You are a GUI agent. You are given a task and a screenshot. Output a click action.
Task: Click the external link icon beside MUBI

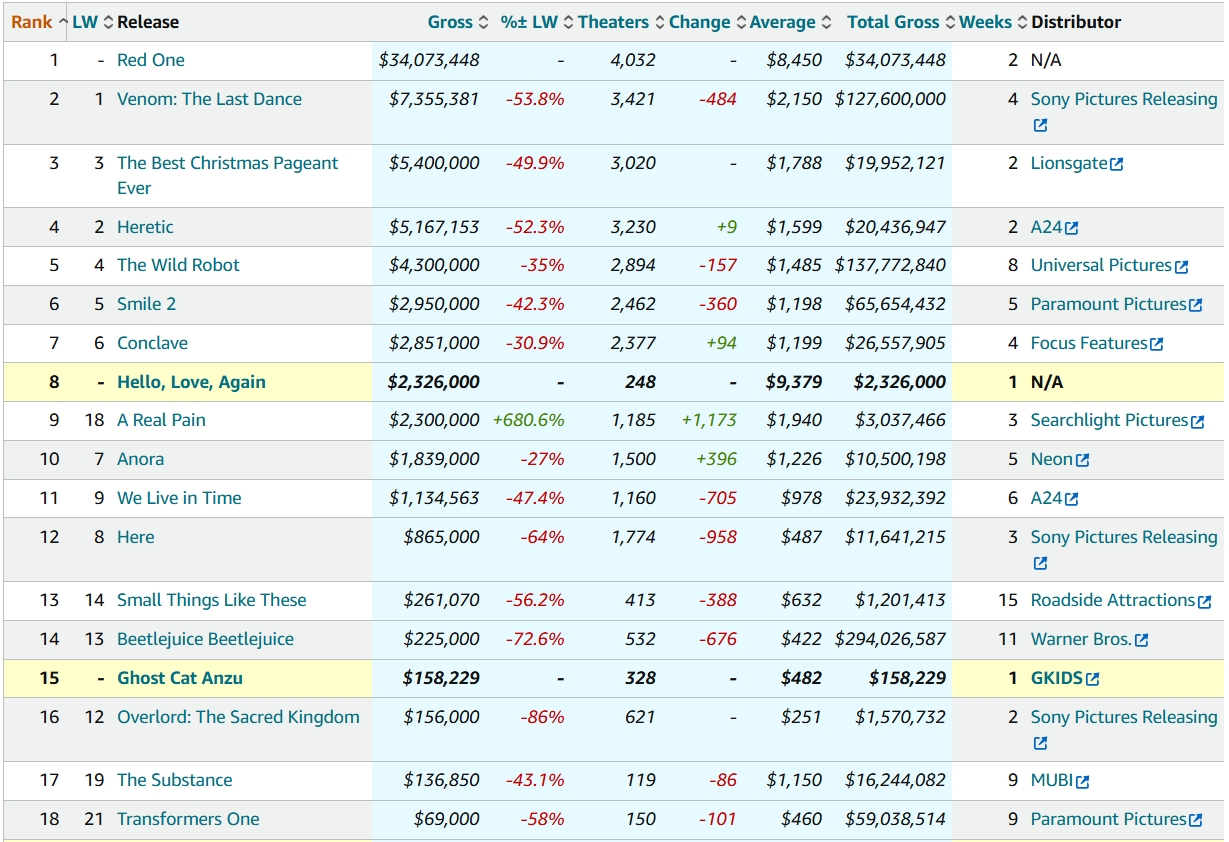click(1082, 782)
